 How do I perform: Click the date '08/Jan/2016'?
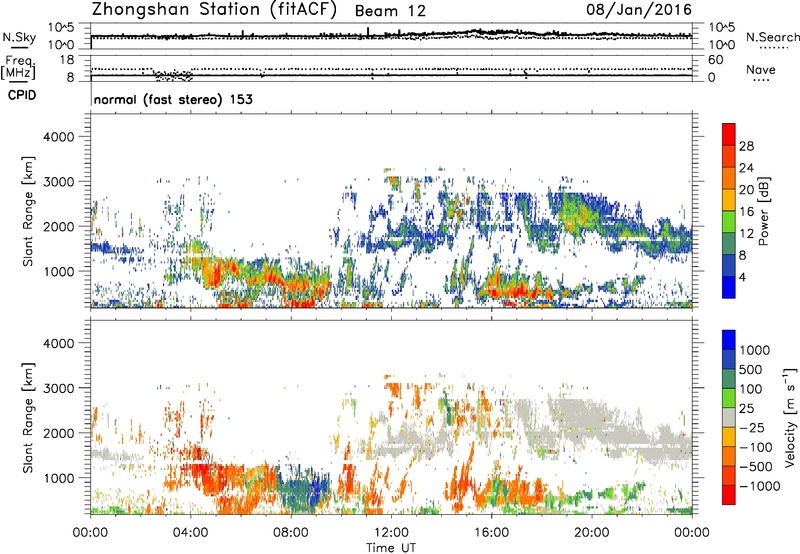click(639, 10)
